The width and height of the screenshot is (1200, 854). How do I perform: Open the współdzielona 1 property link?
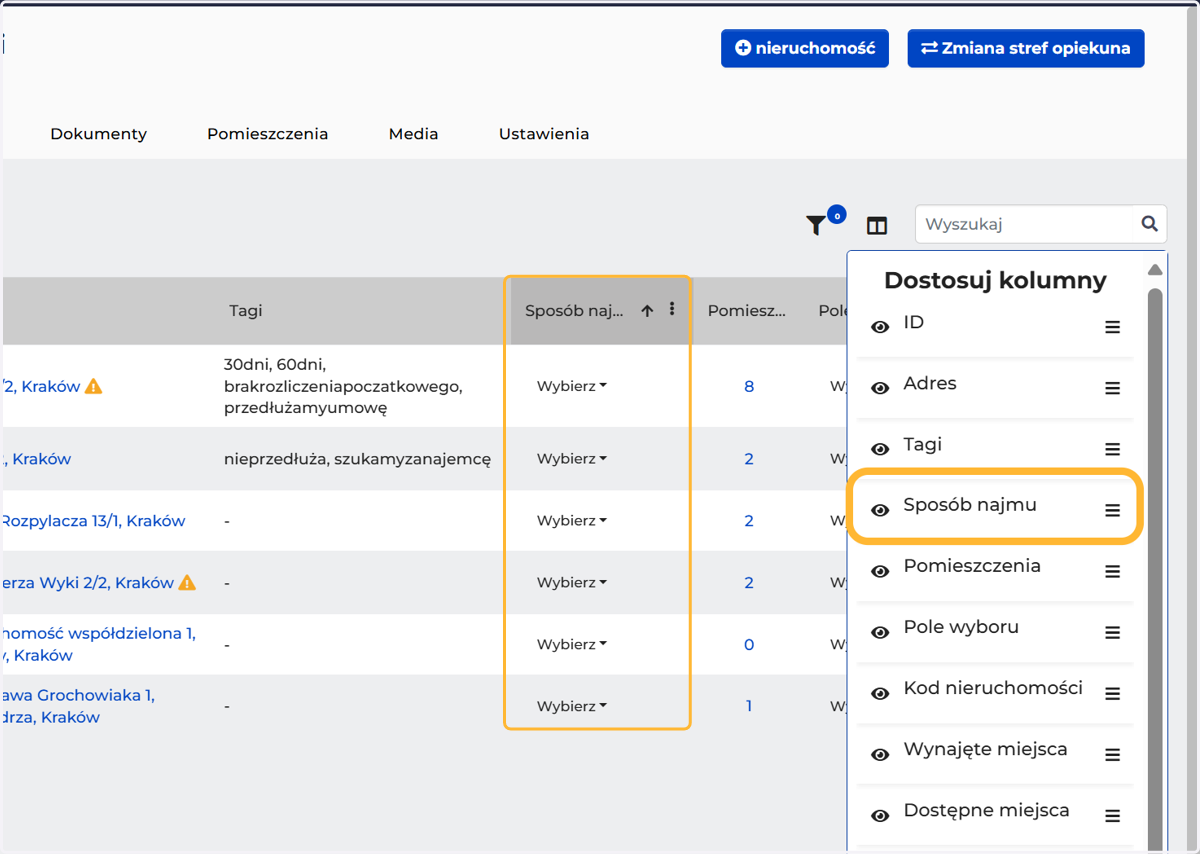(98, 644)
